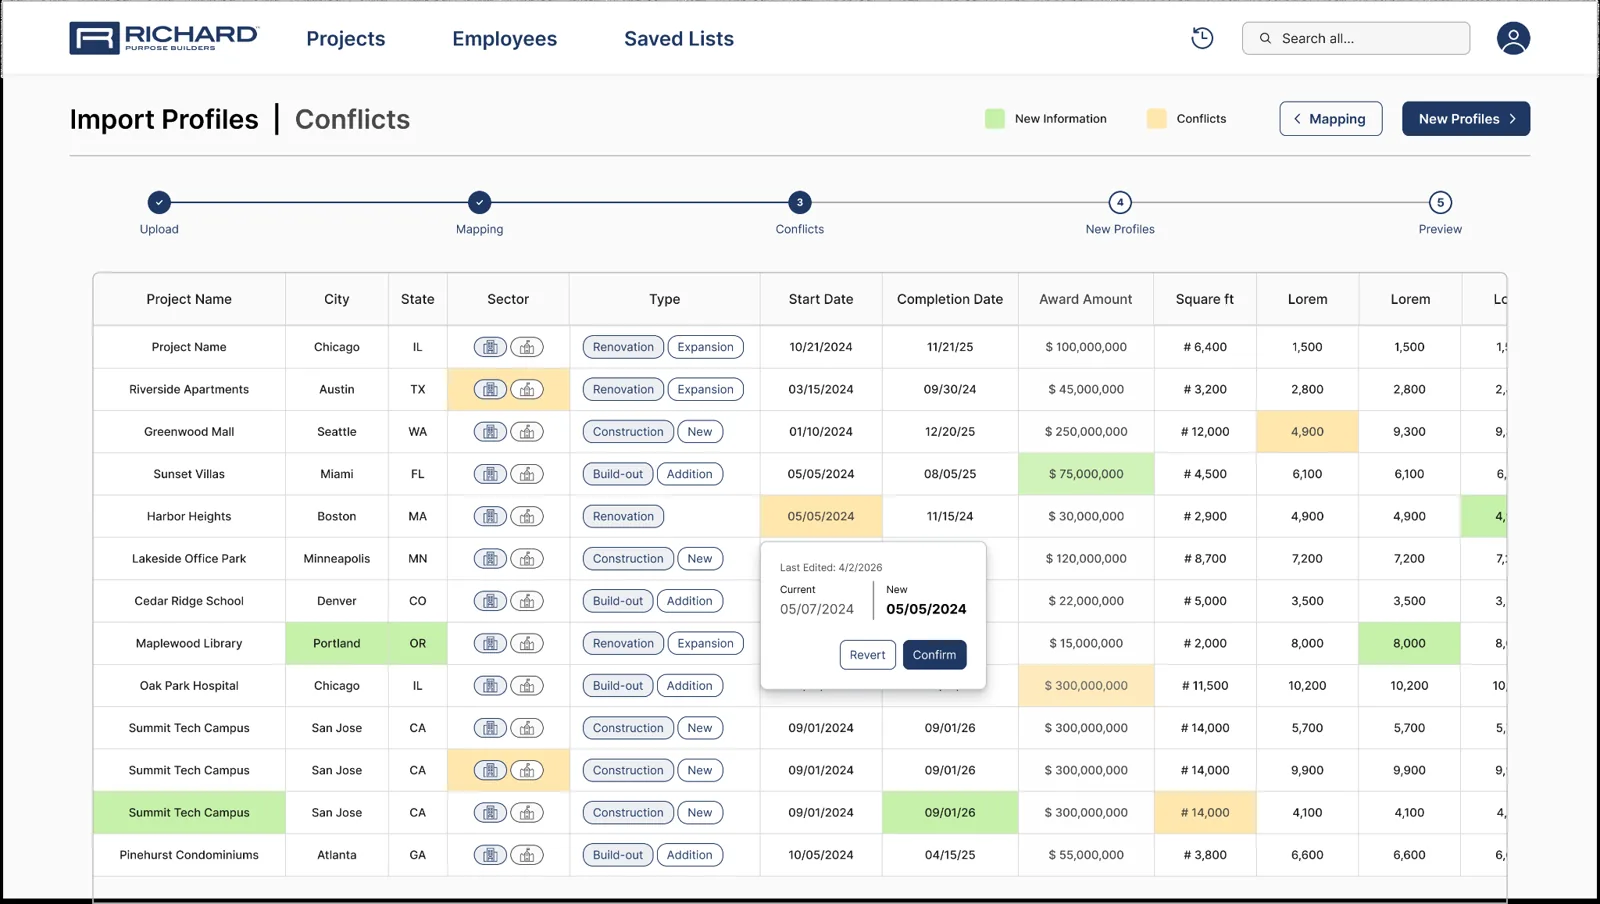1600x904 pixels.
Task: Go back to Mapping button
Action: 1331,119
